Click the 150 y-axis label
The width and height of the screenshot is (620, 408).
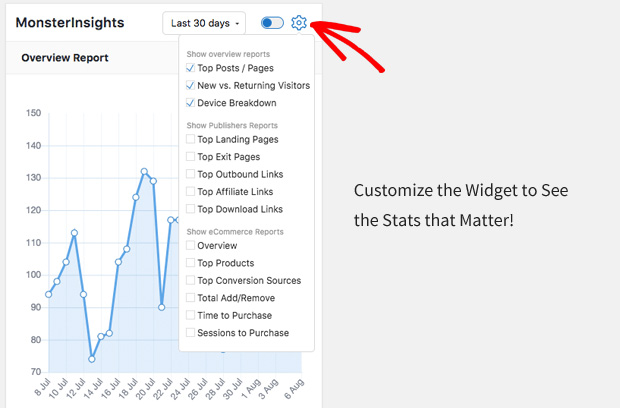click(x=34, y=113)
